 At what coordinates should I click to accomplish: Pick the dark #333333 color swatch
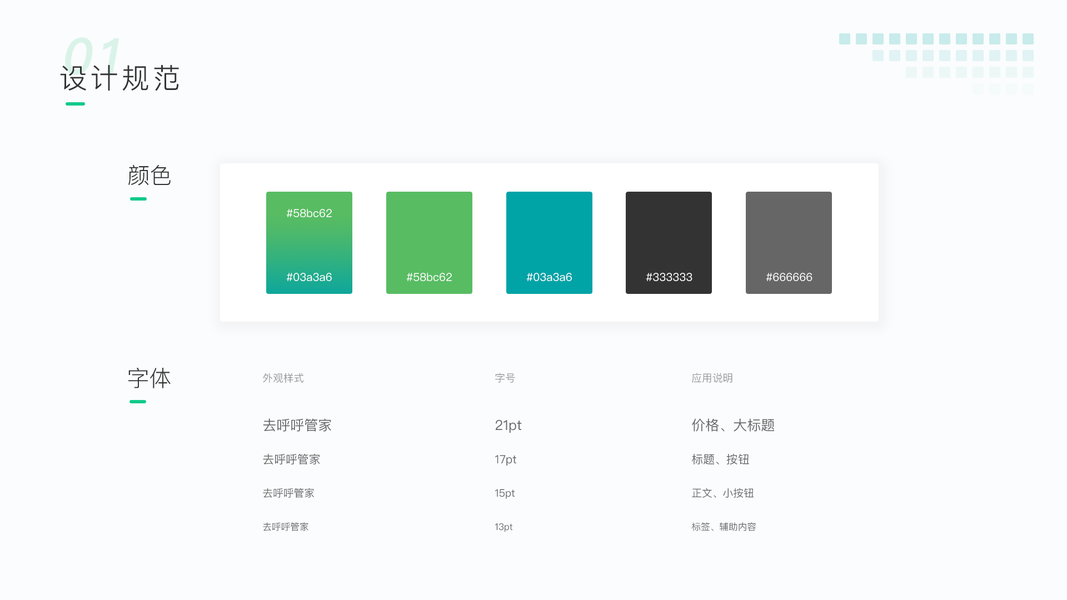[x=669, y=243]
